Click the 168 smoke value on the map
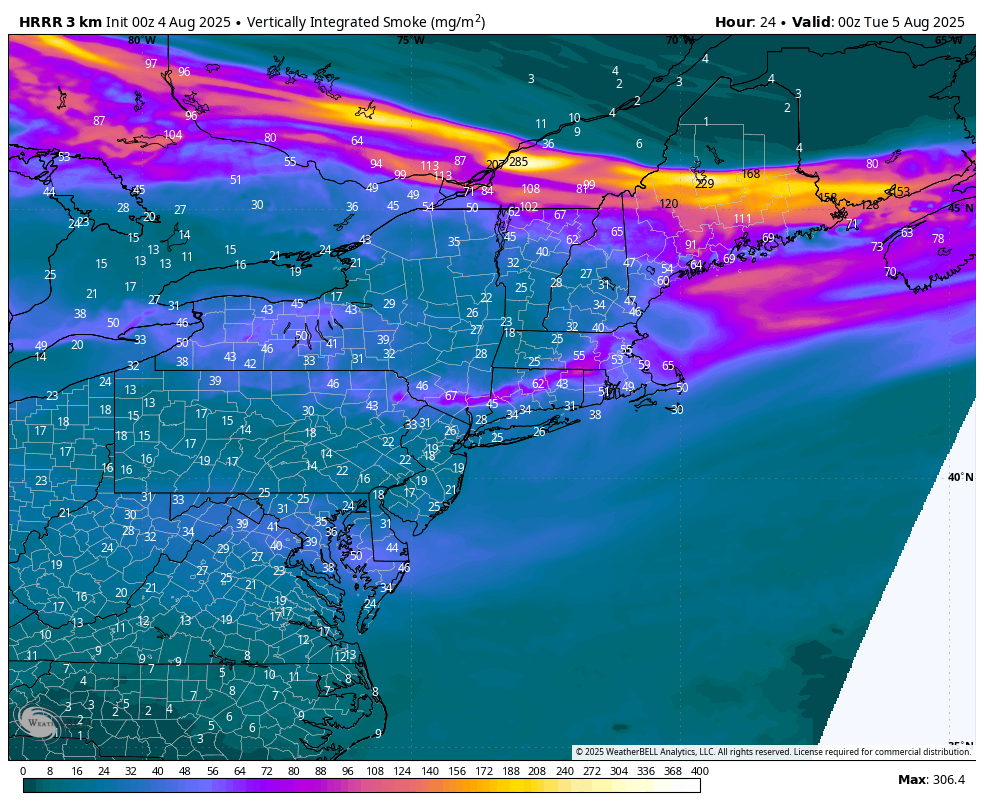984x808 pixels. (751, 174)
